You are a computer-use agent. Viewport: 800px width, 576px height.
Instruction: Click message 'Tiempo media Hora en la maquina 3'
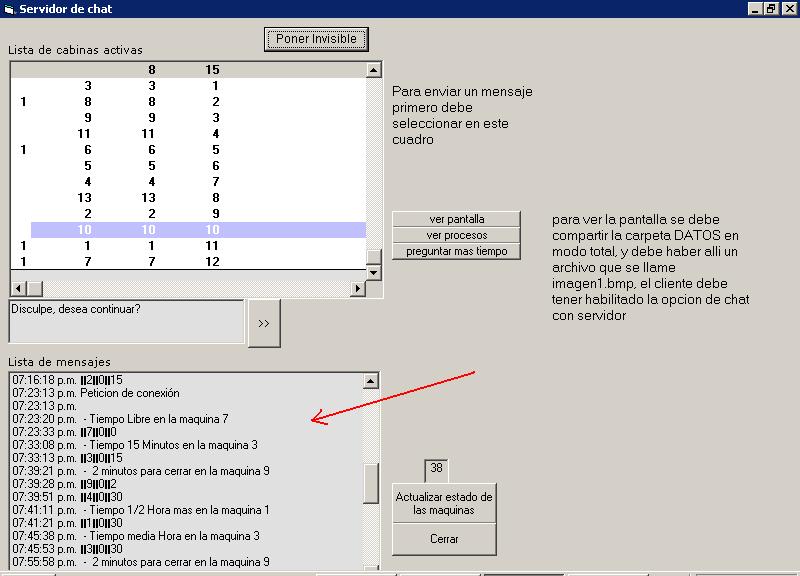174,536
